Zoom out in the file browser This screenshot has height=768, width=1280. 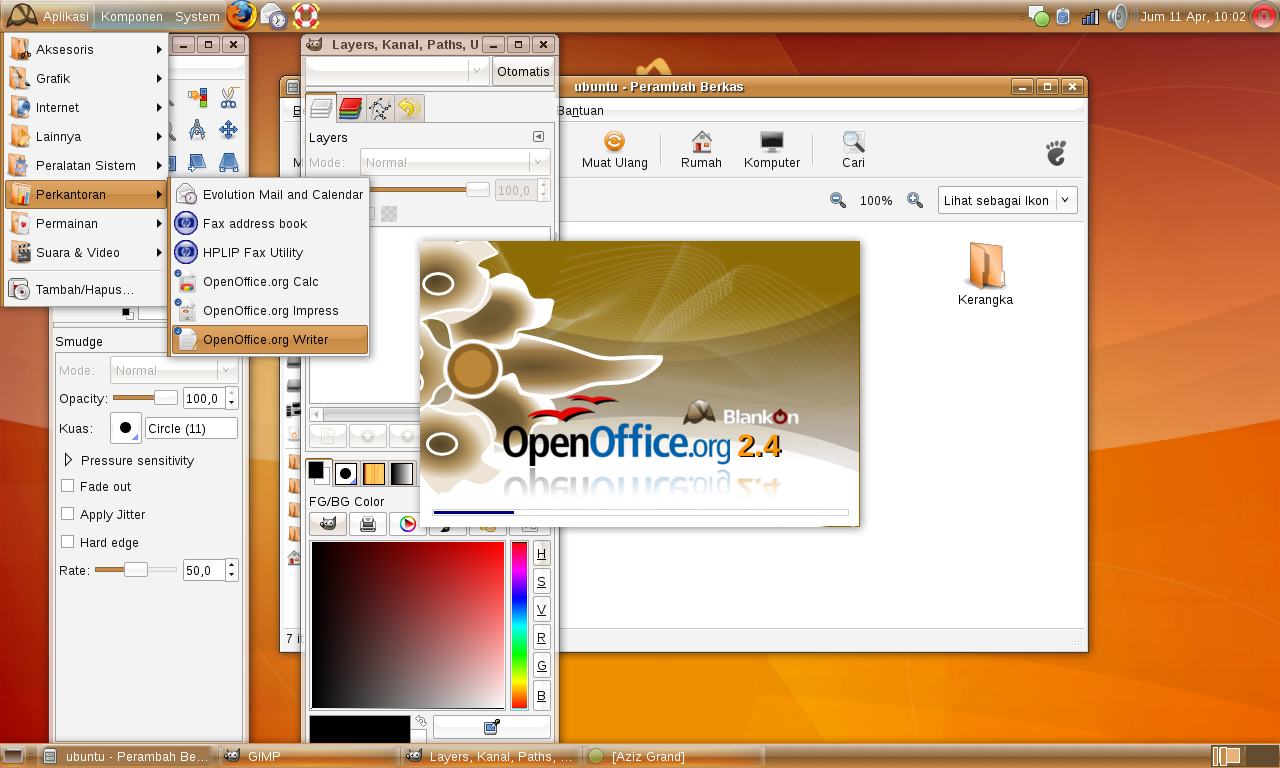(x=838, y=200)
